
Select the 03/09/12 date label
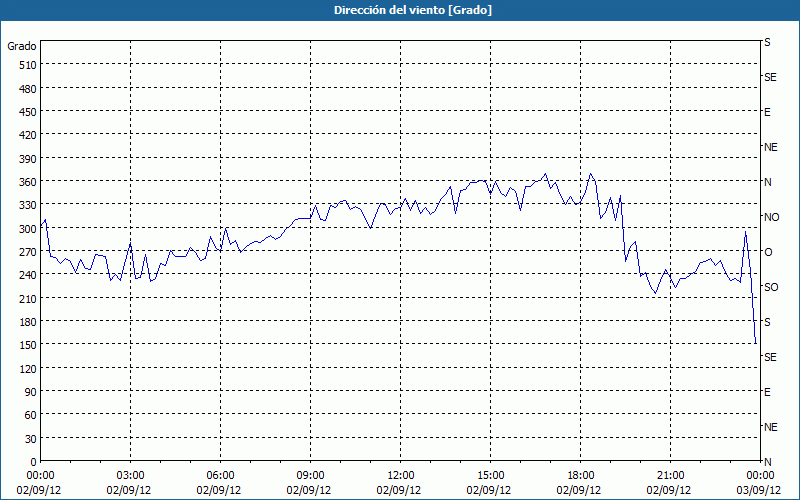point(759,490)
